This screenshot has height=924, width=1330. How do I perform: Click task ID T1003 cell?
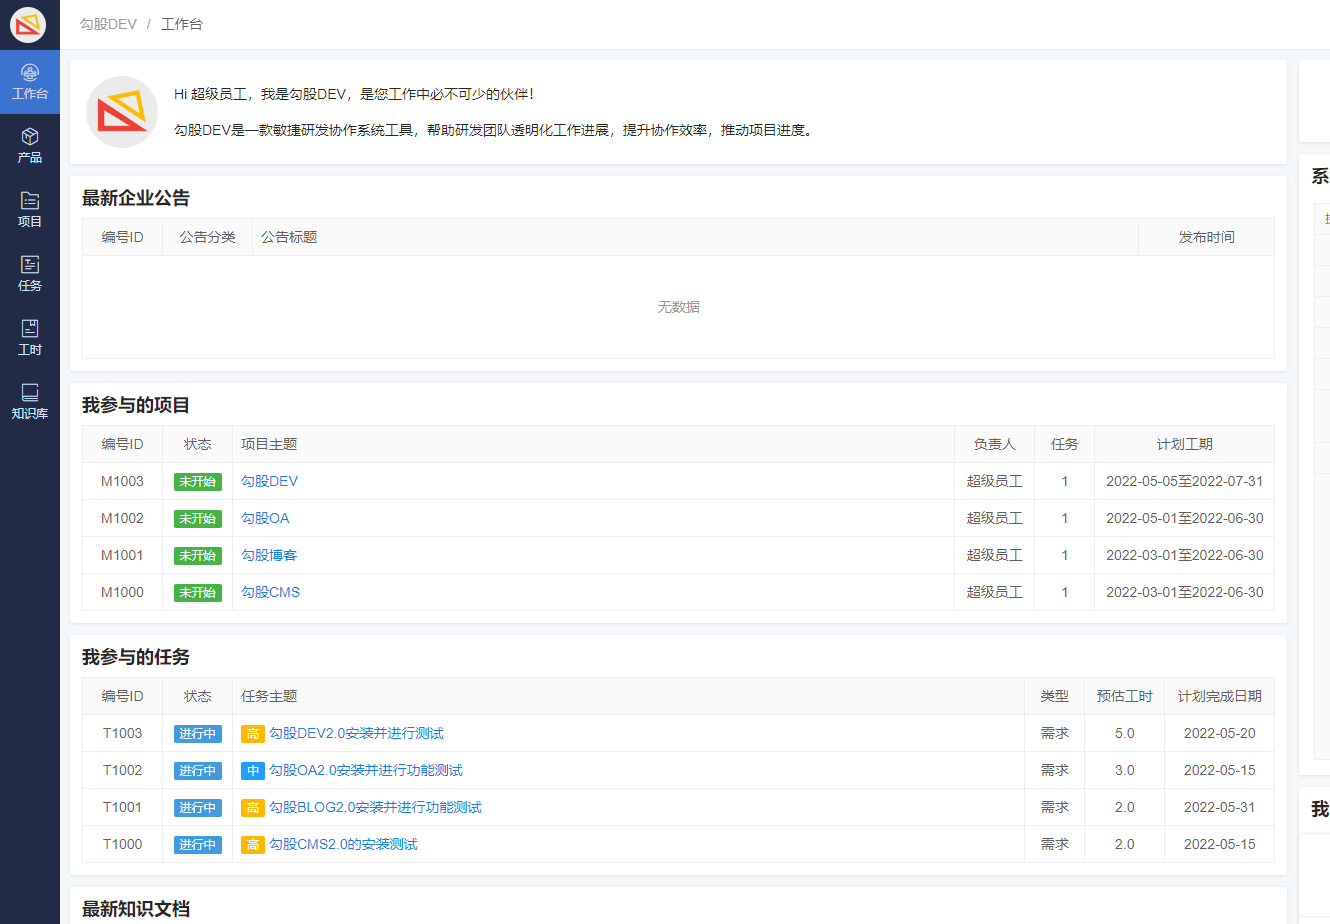click(x=122, y=733)
